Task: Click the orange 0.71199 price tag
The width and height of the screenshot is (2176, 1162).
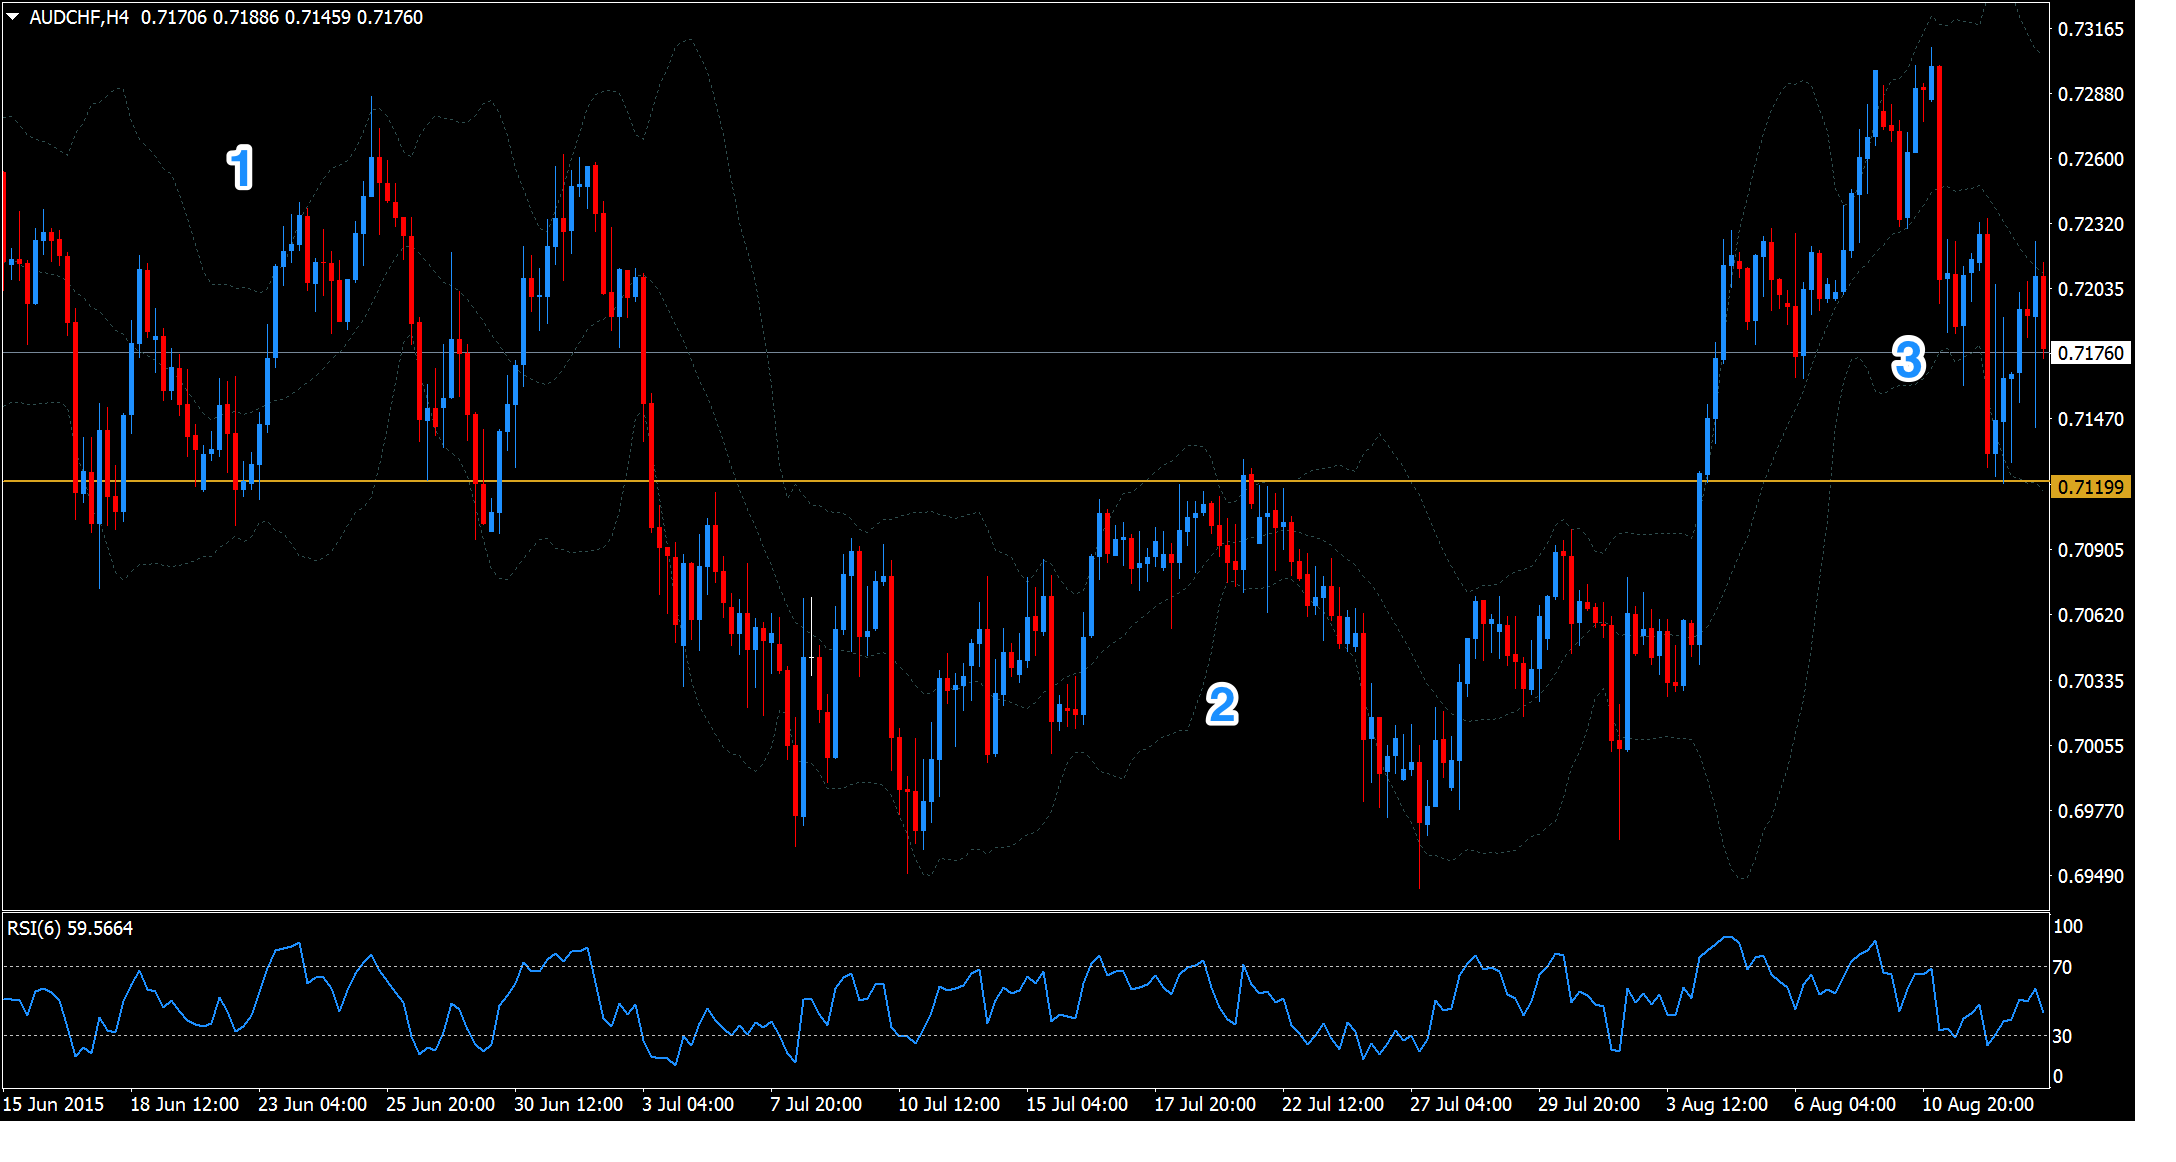Action: [2090, 487]
